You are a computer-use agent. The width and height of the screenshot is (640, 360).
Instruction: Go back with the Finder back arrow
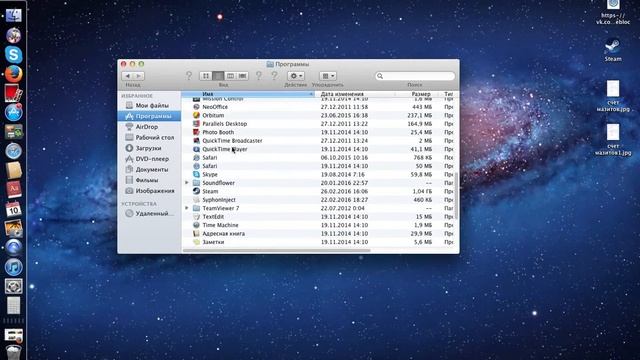[x=127, y=76]
